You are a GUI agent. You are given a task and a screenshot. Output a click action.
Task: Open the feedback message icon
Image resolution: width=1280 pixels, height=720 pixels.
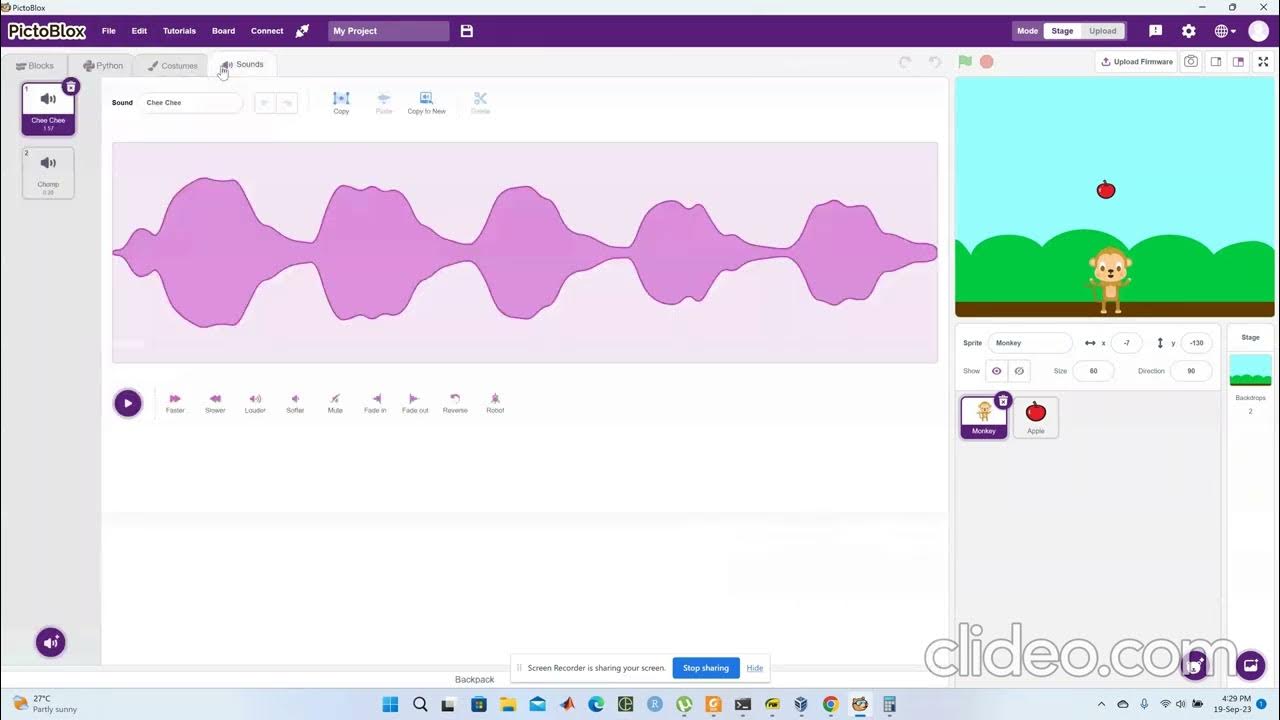click(x=1156, y=31)
